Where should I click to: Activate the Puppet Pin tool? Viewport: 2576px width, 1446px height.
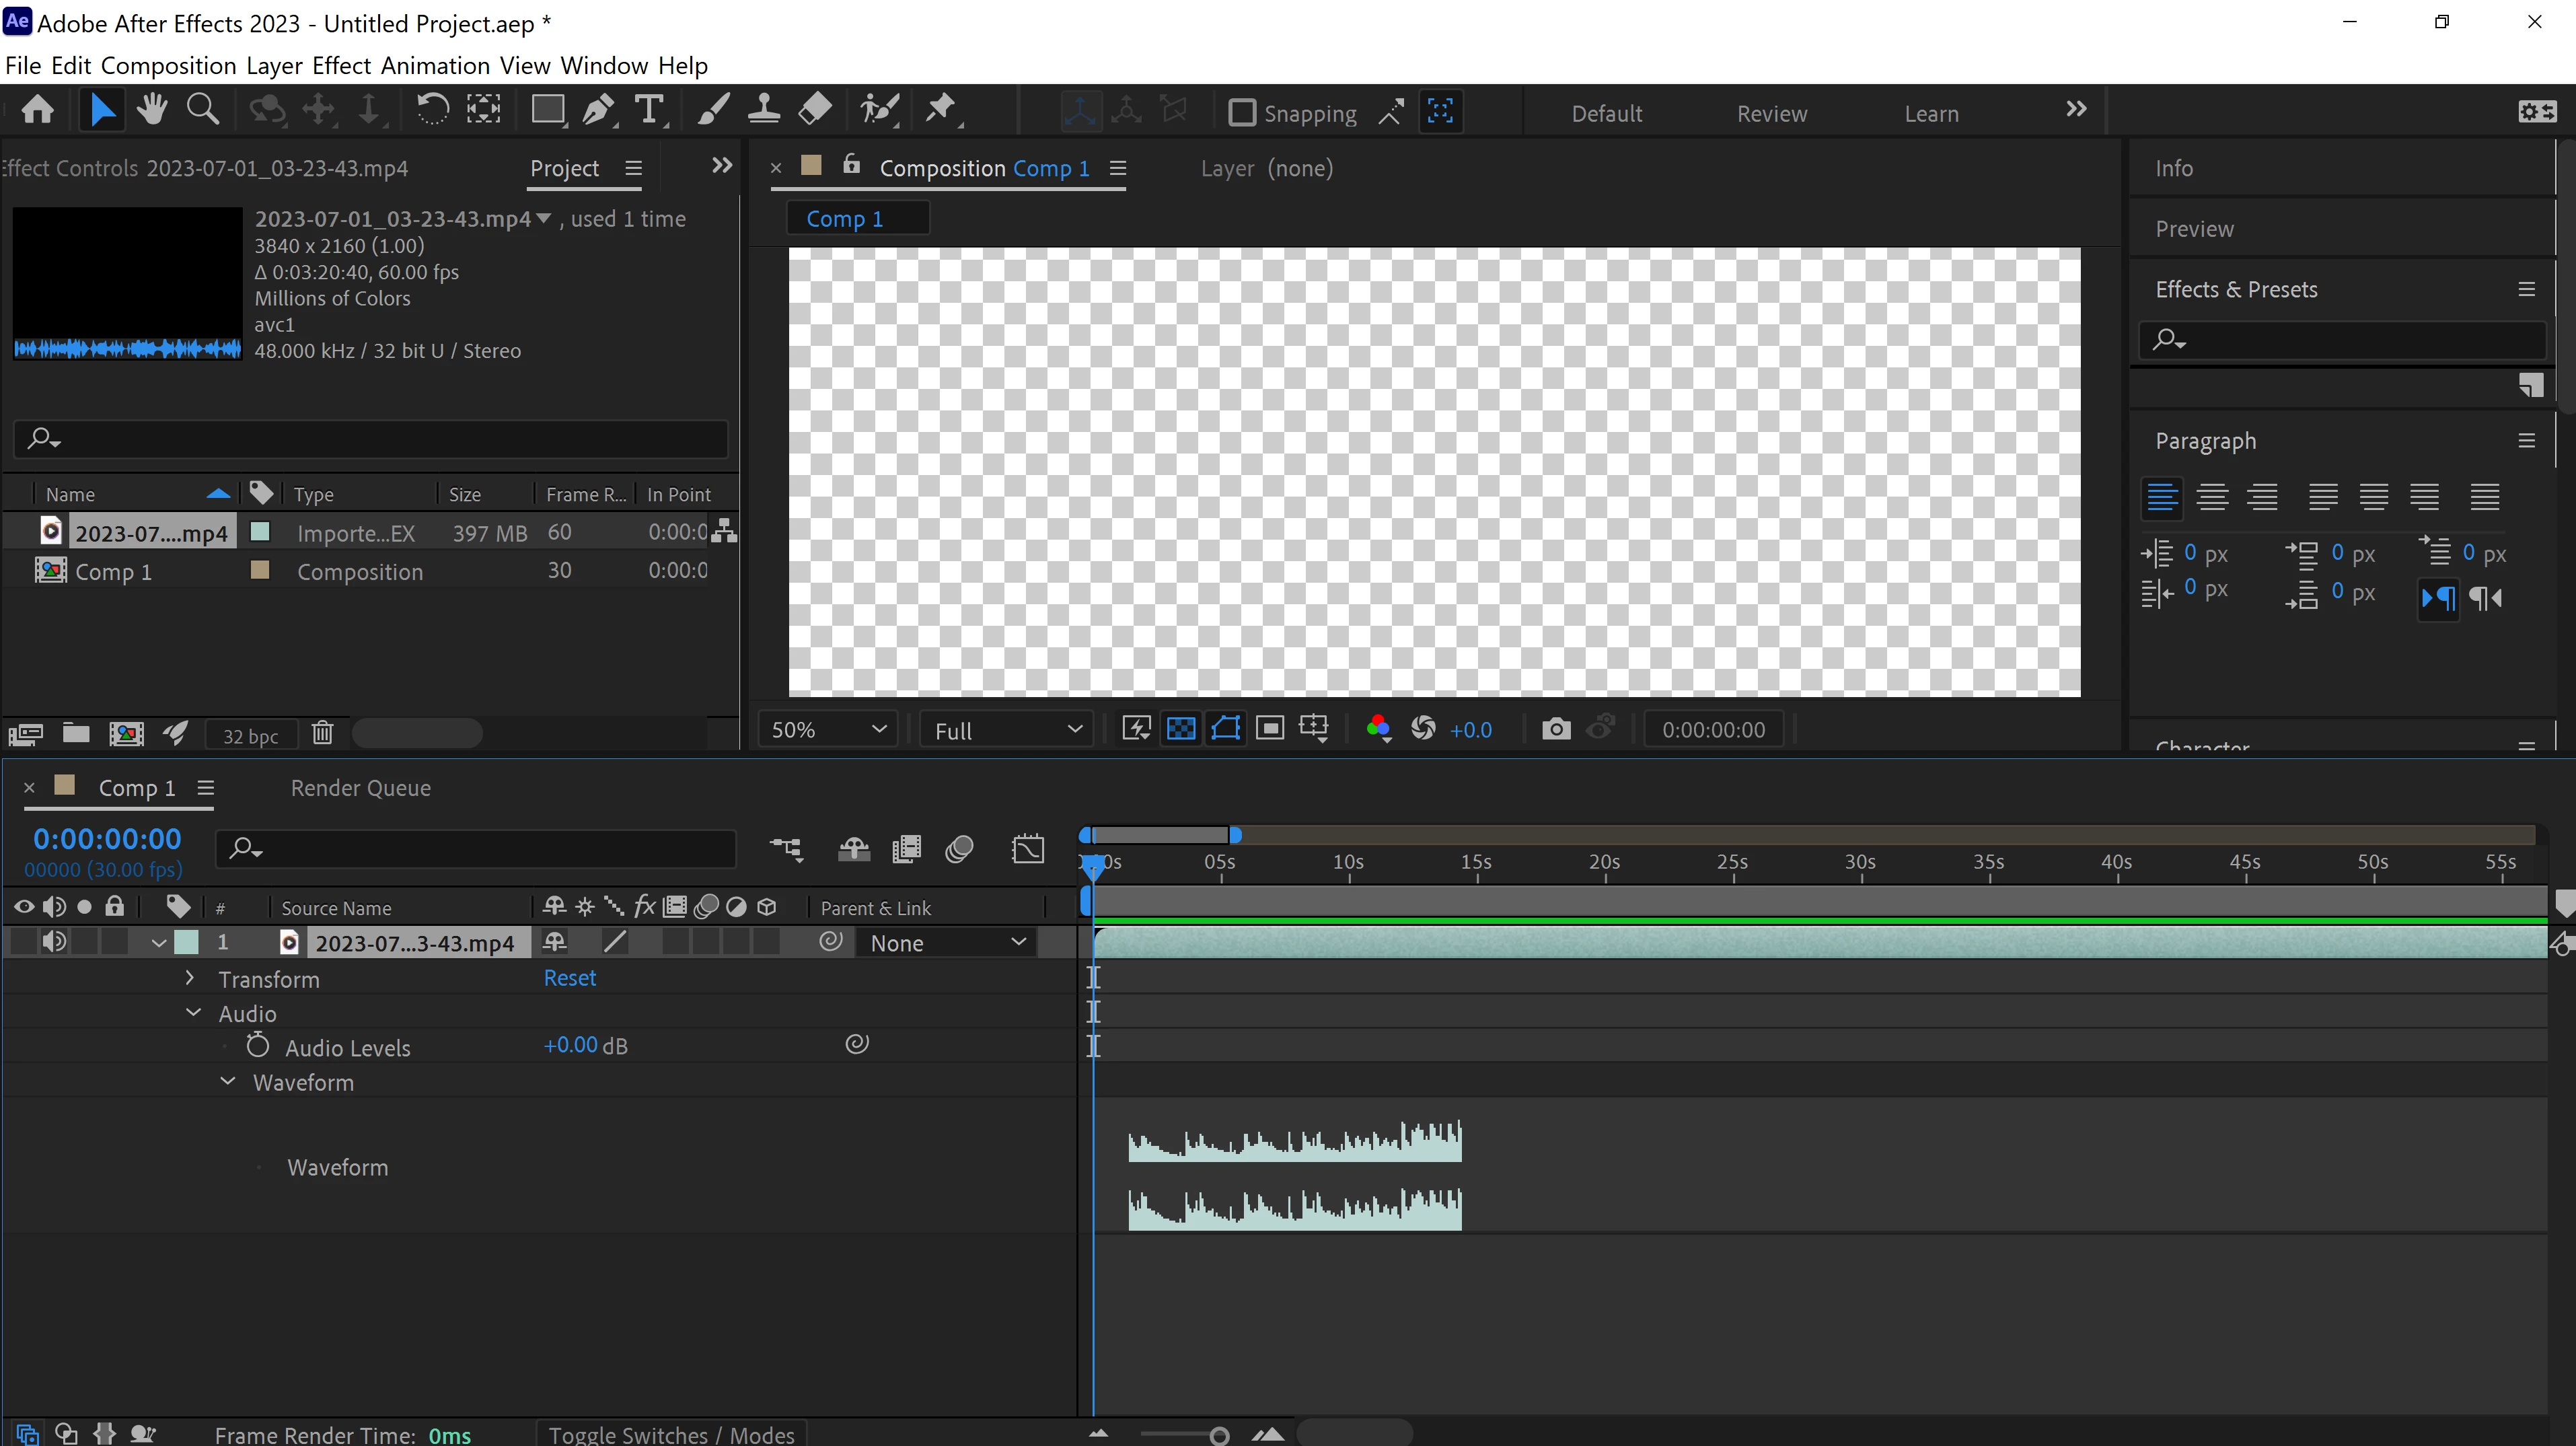[x=940, y=110]
